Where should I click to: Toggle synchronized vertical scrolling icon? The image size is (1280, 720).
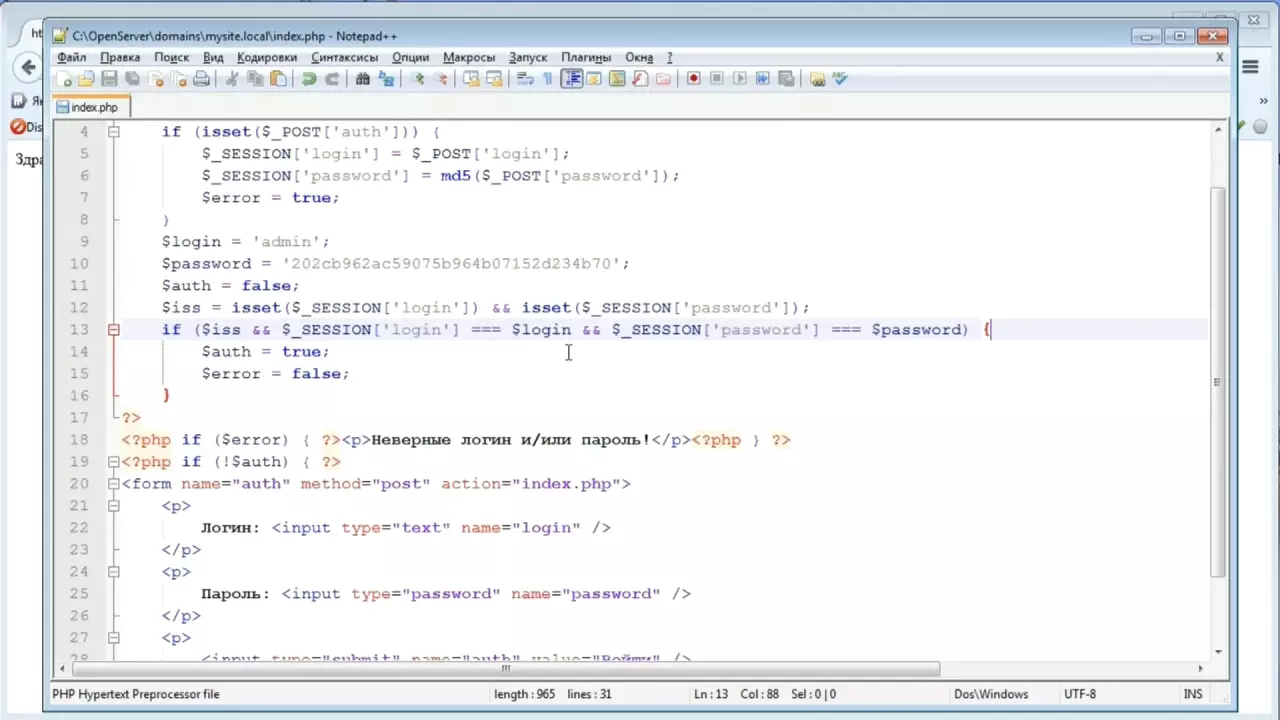(471, 79)
